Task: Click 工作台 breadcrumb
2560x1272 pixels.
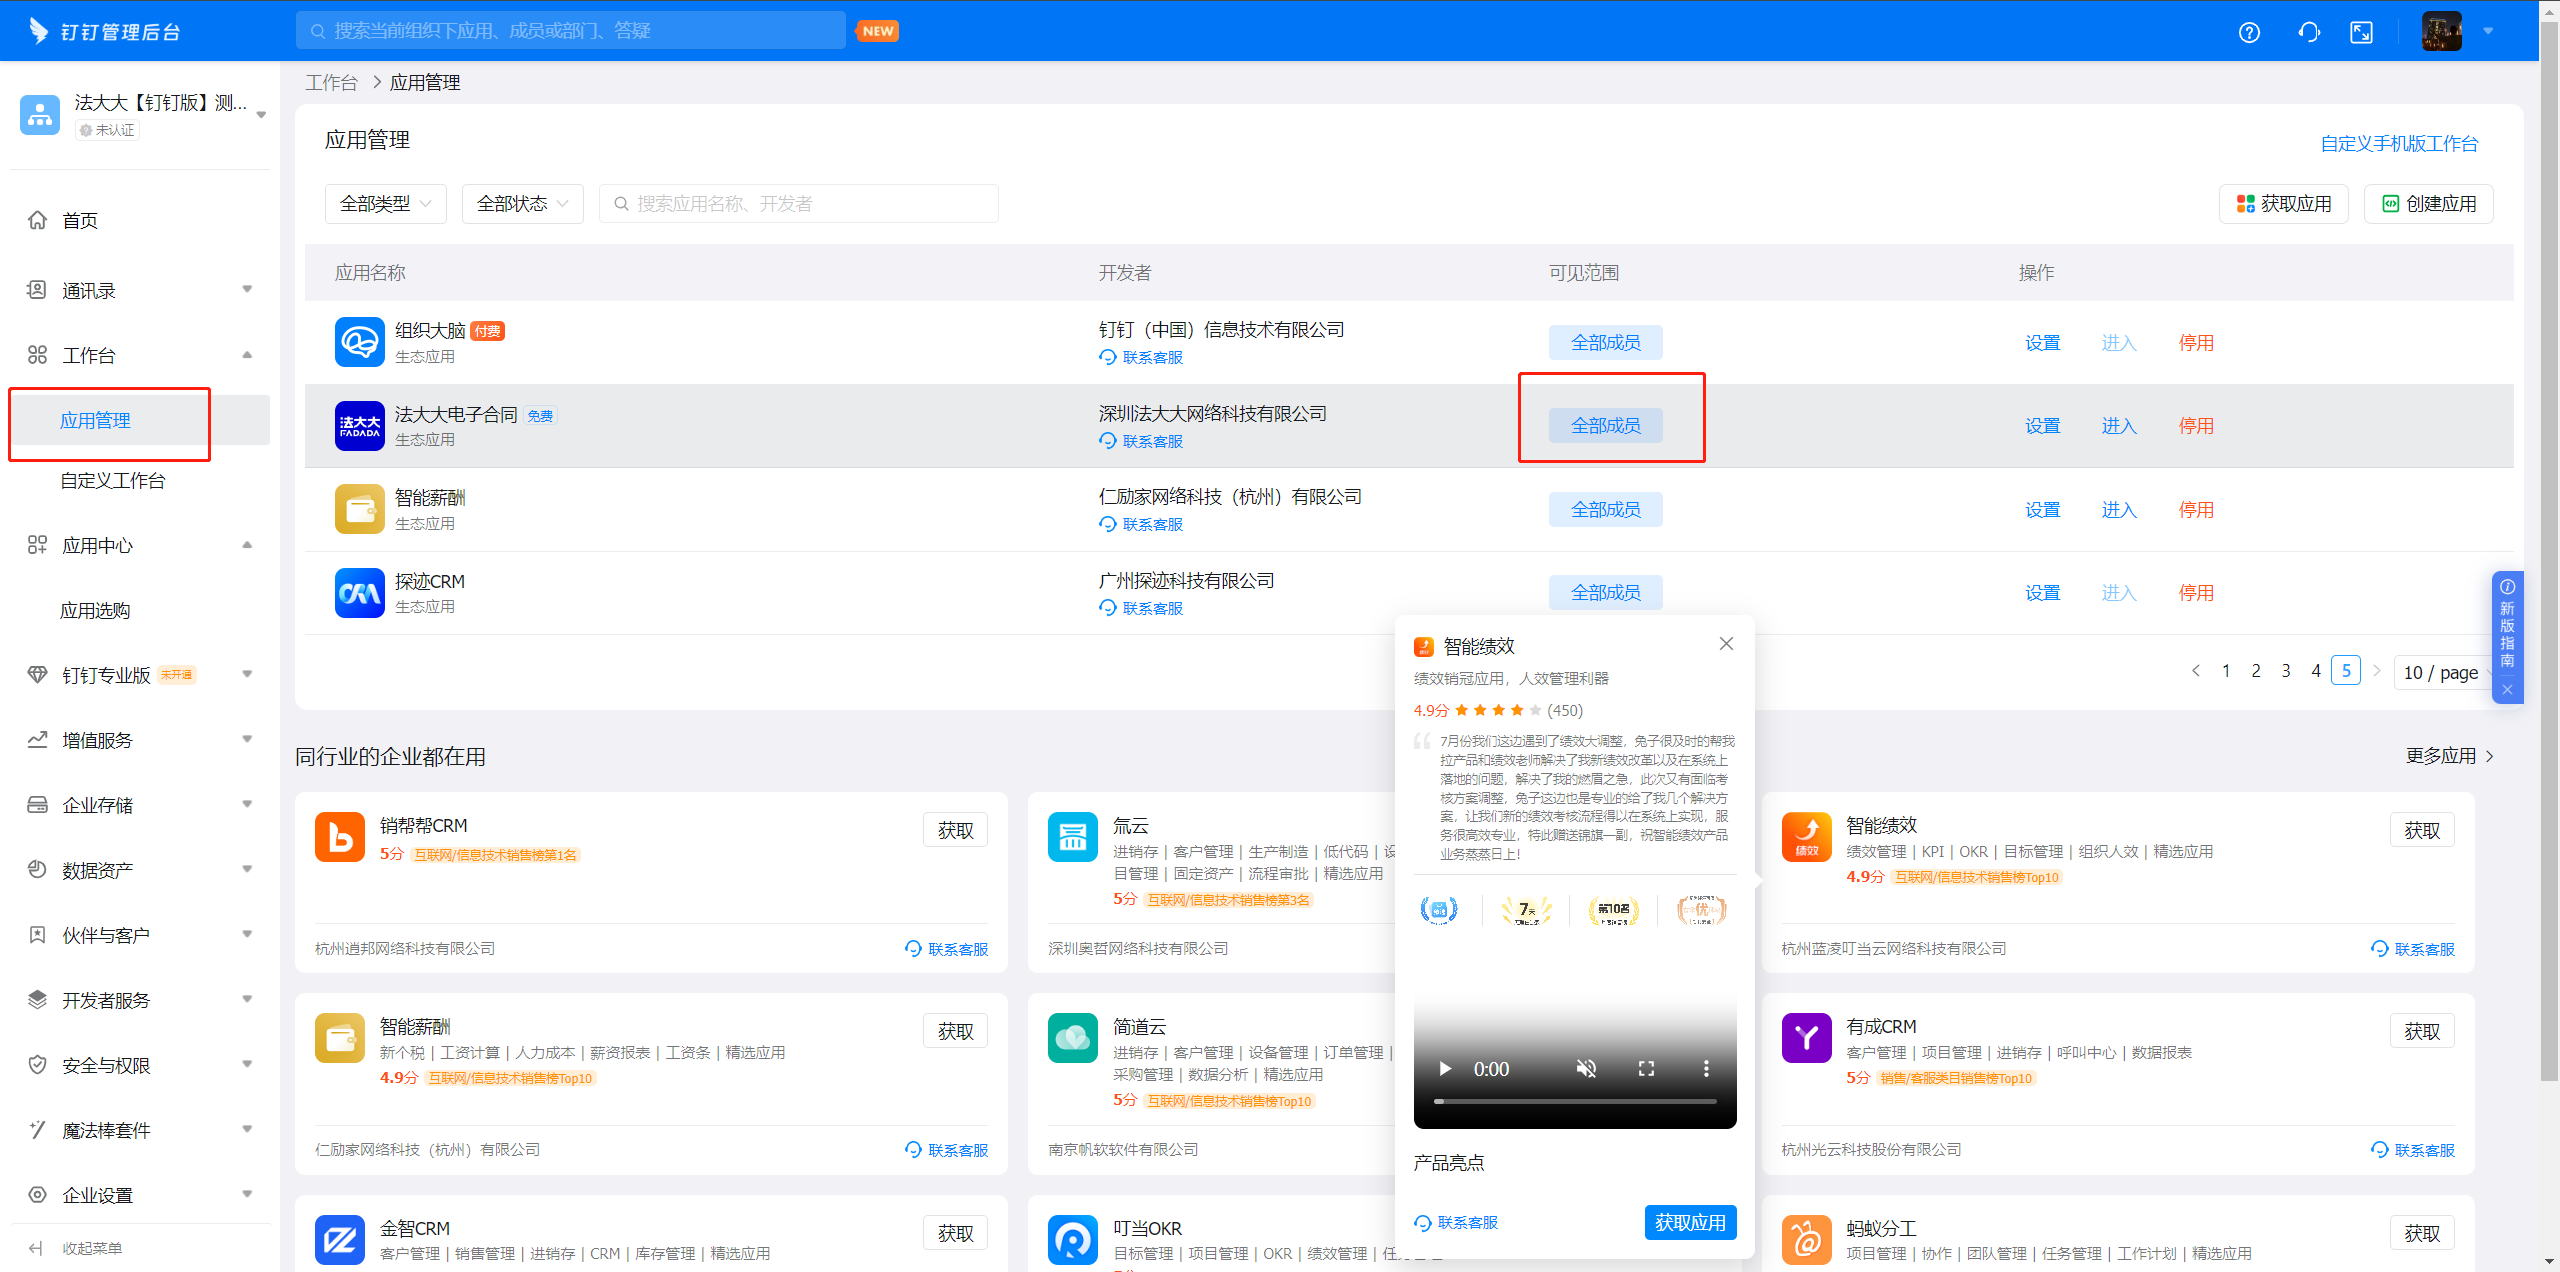Action: coord(331,82)
